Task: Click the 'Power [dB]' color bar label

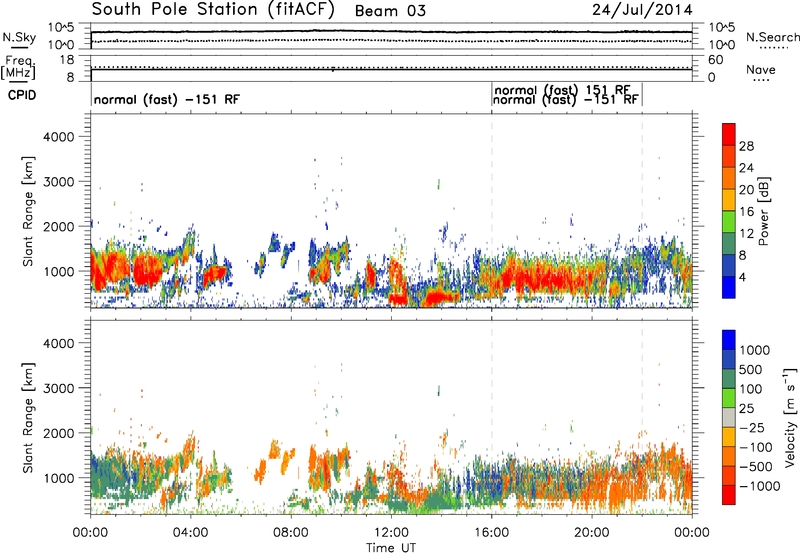Action: pyautogui.click(x=764, y=211)
